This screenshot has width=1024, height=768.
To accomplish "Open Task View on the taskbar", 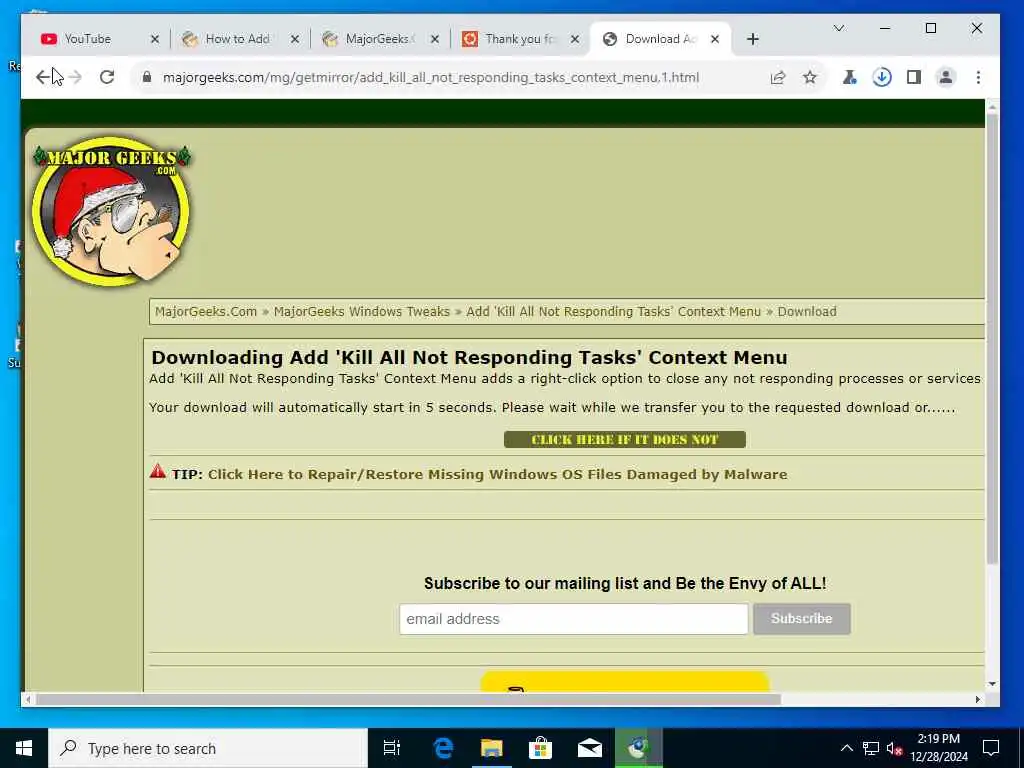I will pos(392,748).
